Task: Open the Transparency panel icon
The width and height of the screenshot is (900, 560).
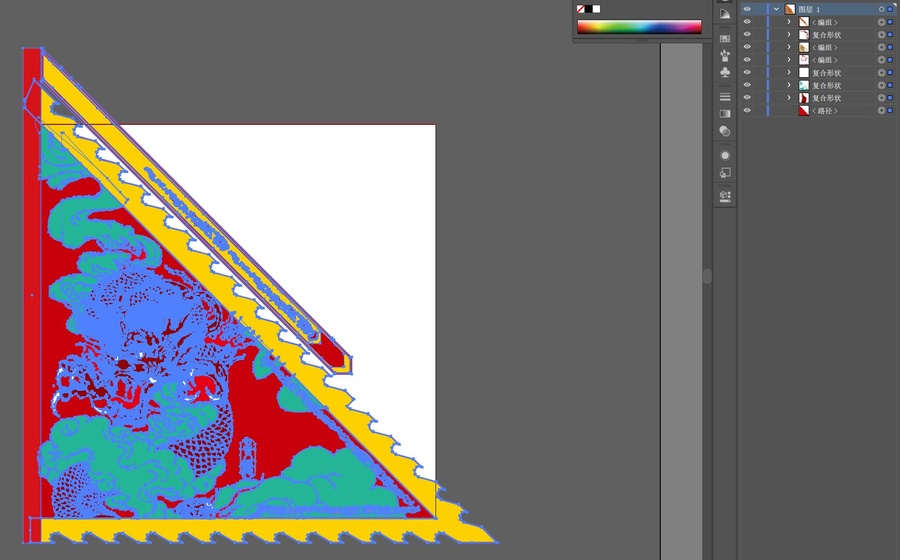Action: pos(725,131)
